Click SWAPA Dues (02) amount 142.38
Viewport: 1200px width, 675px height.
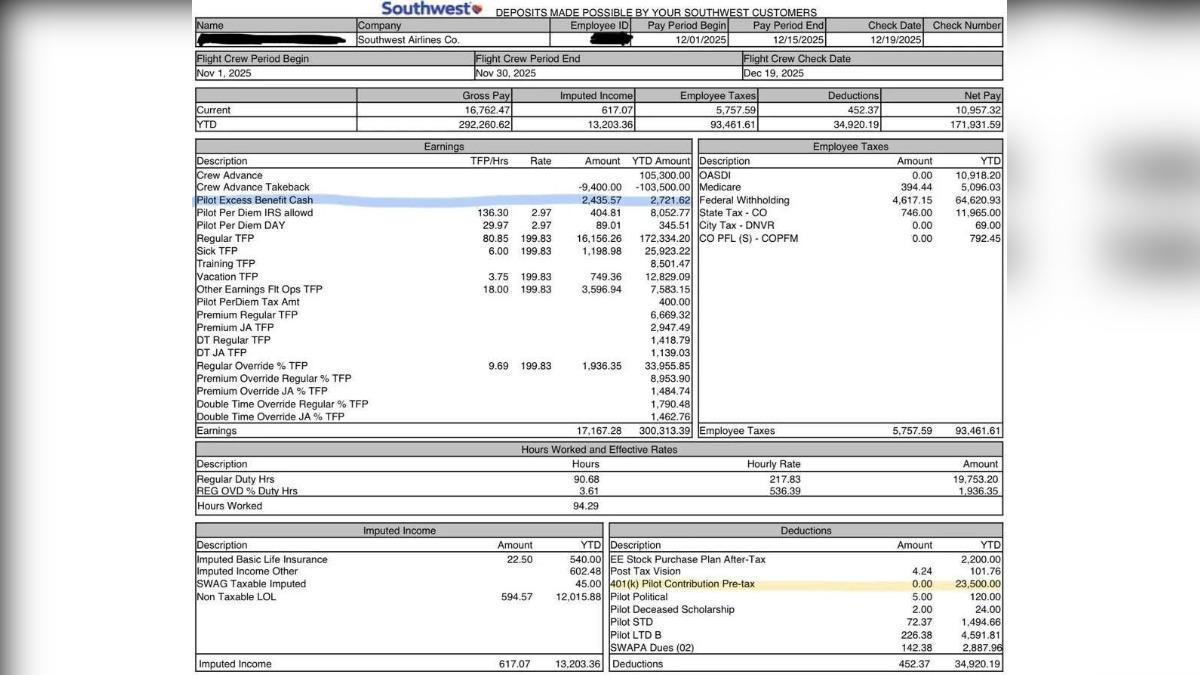tap(917, 648)
